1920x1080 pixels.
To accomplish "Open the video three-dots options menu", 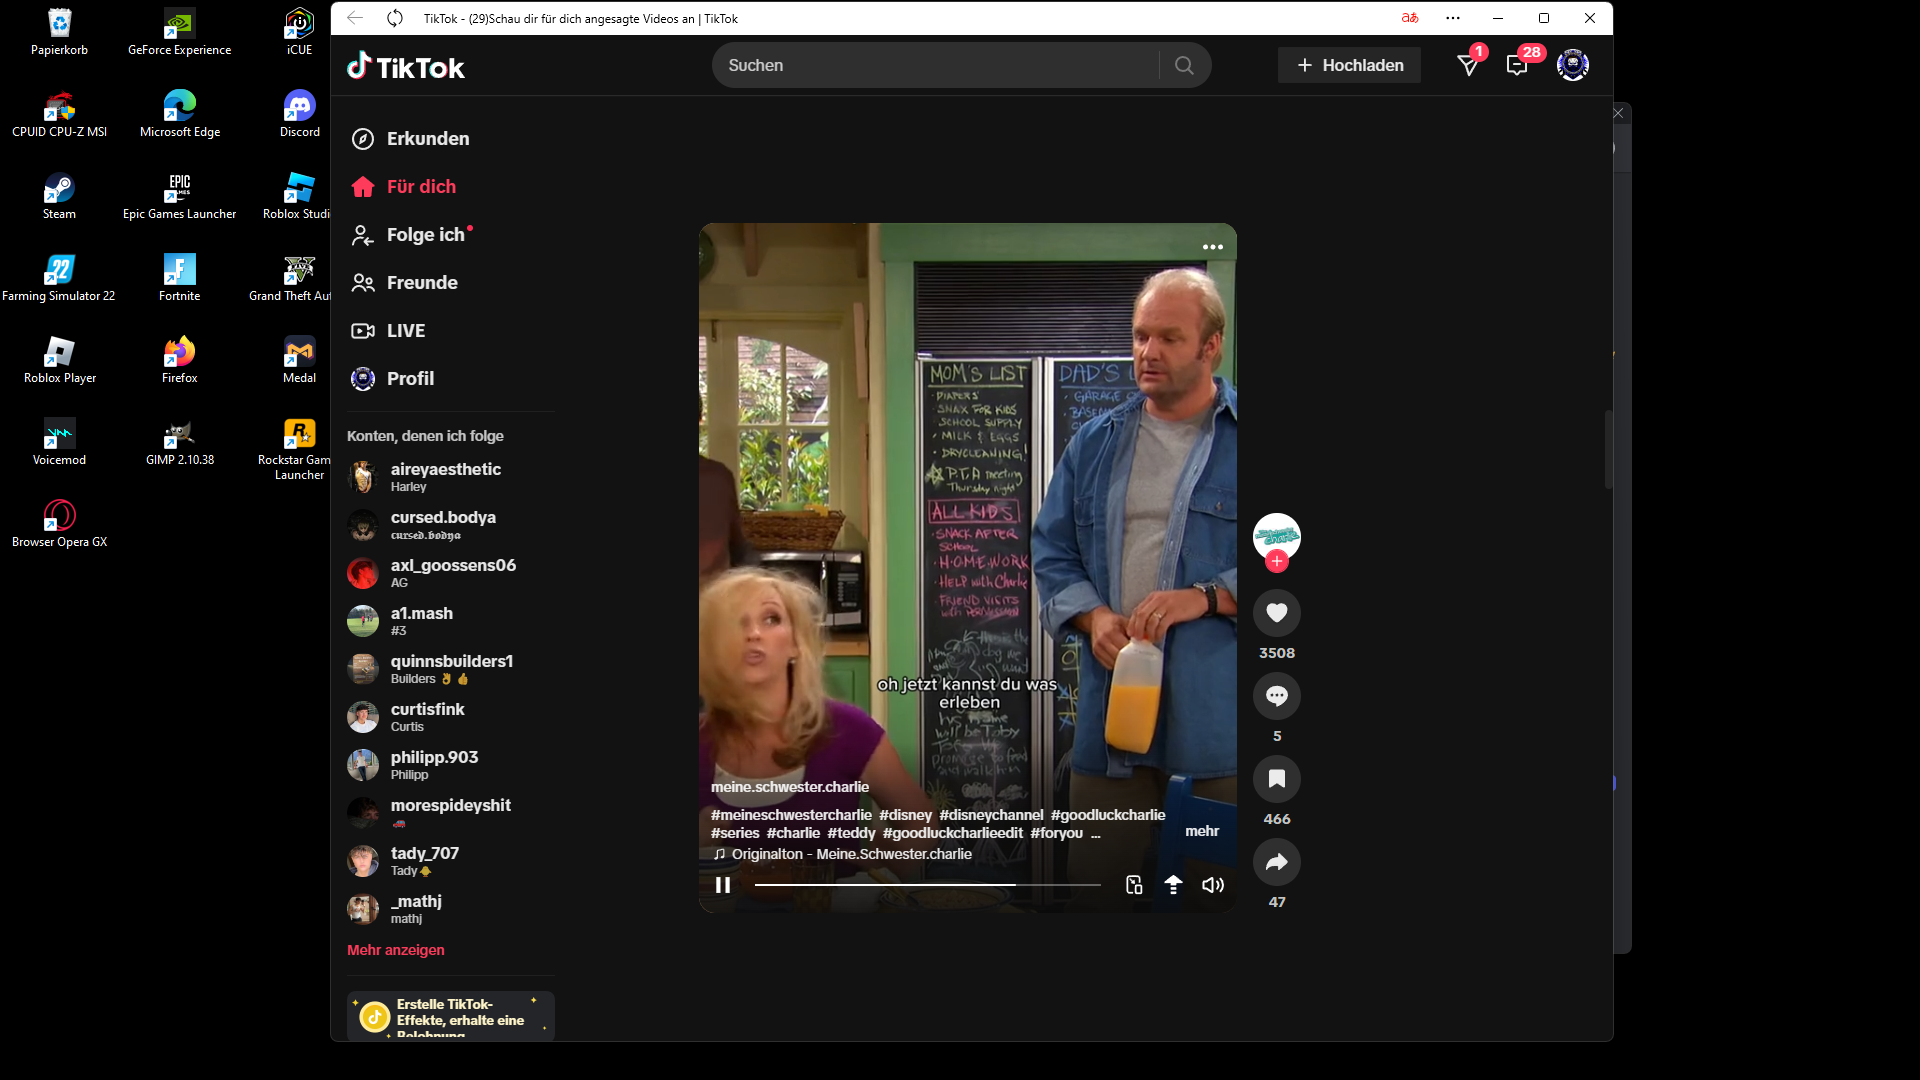I will tap(1213, 247).
